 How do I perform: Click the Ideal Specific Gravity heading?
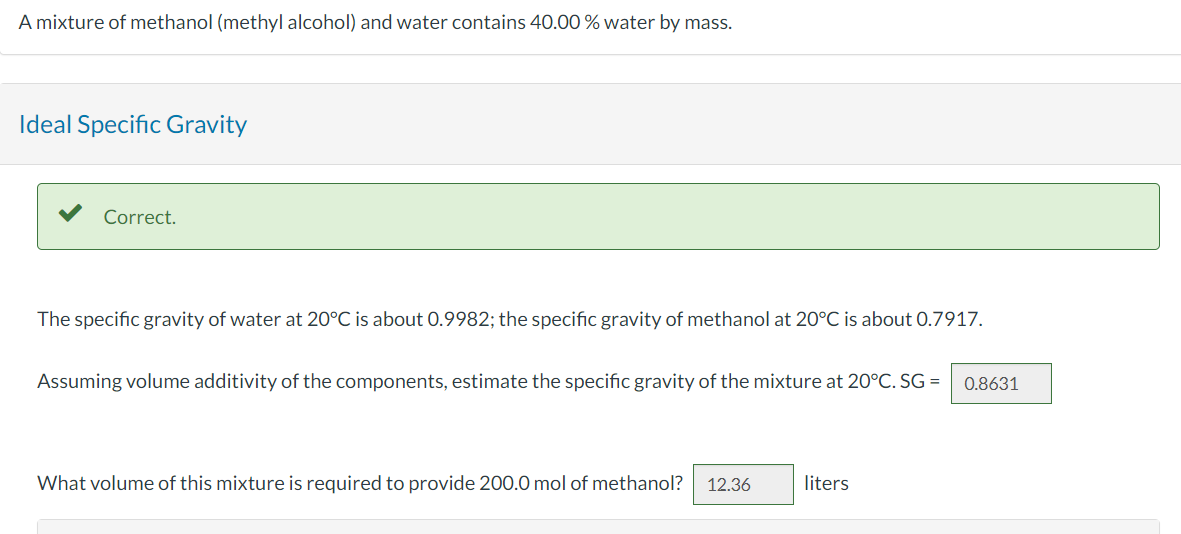point(132,125)
